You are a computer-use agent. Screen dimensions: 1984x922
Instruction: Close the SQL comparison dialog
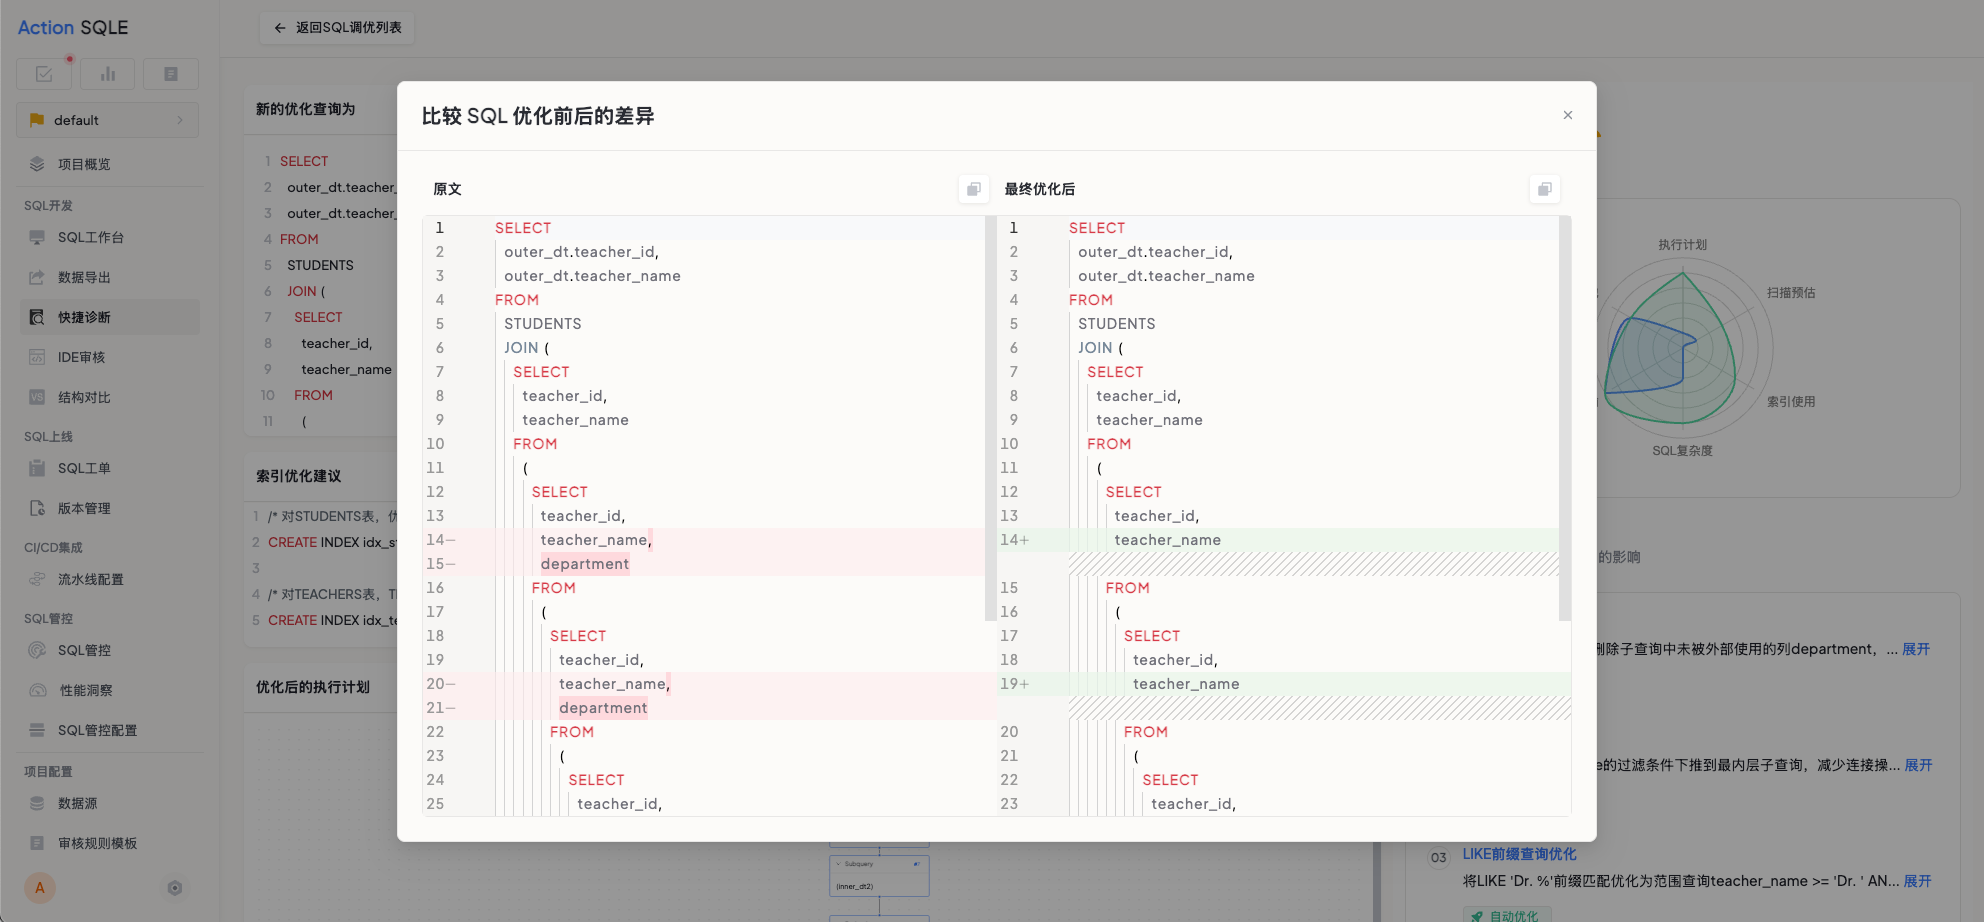point(1567,115)
